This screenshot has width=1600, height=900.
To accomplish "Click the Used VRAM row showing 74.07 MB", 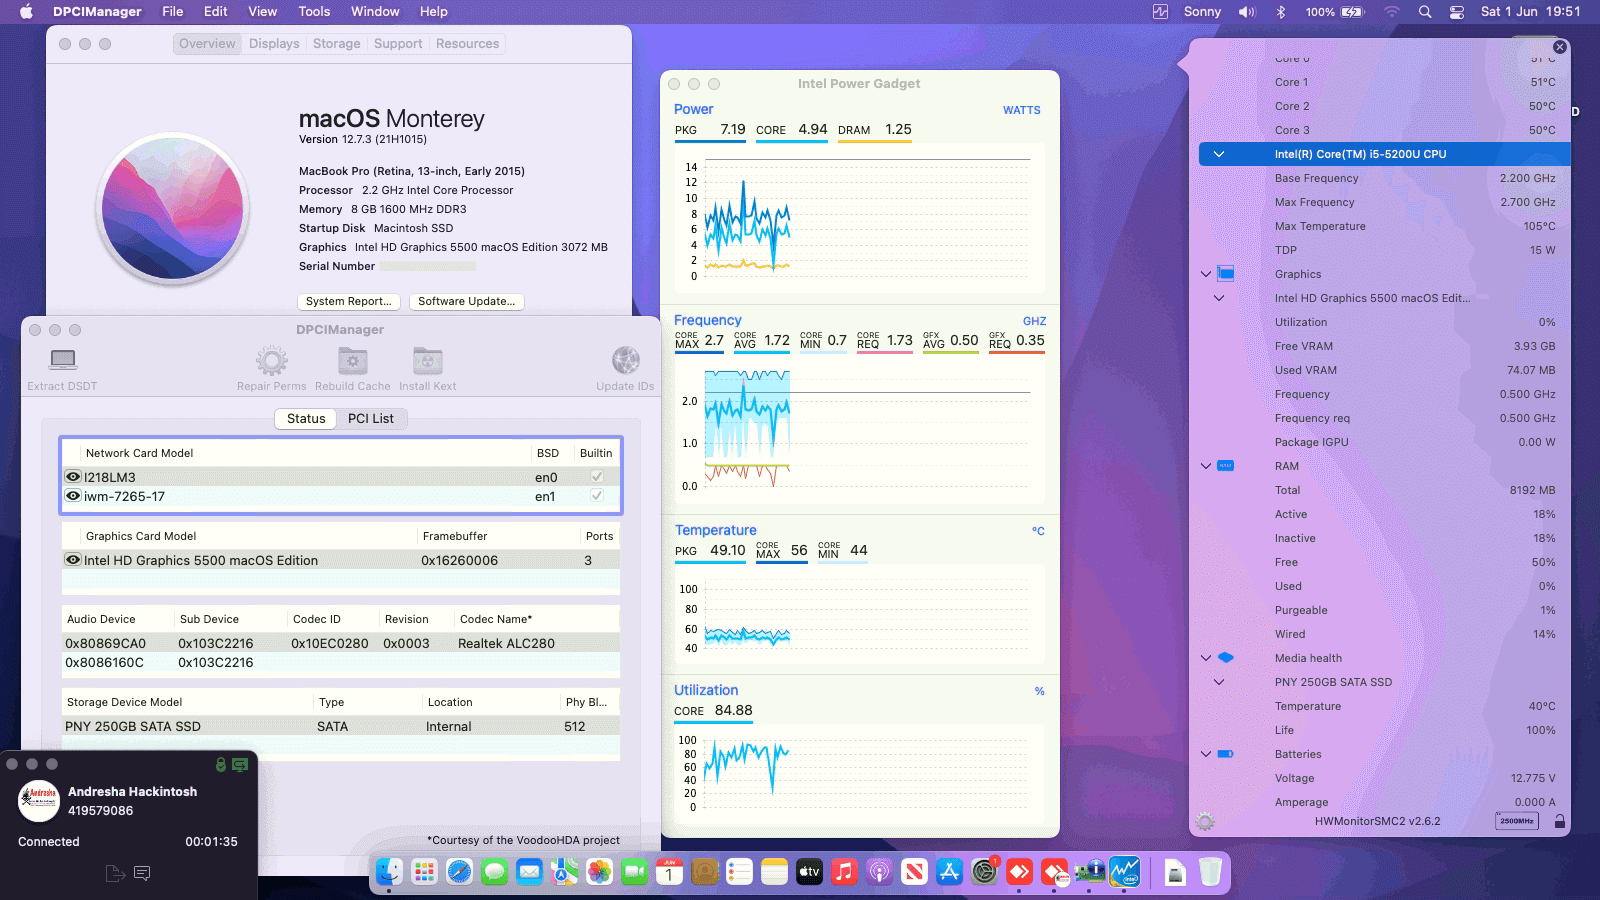I will [1384, 370].
